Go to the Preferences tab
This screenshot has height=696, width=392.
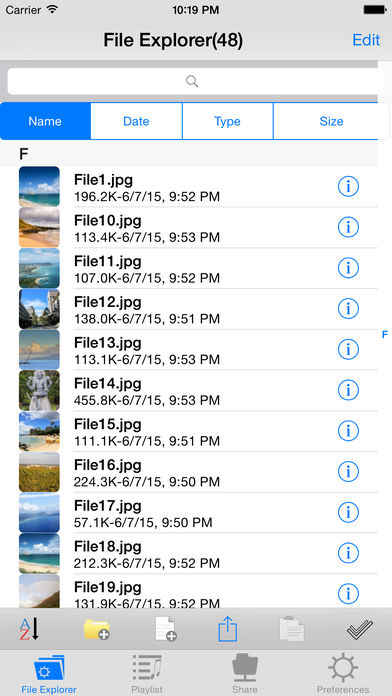[x=343, y=675]
